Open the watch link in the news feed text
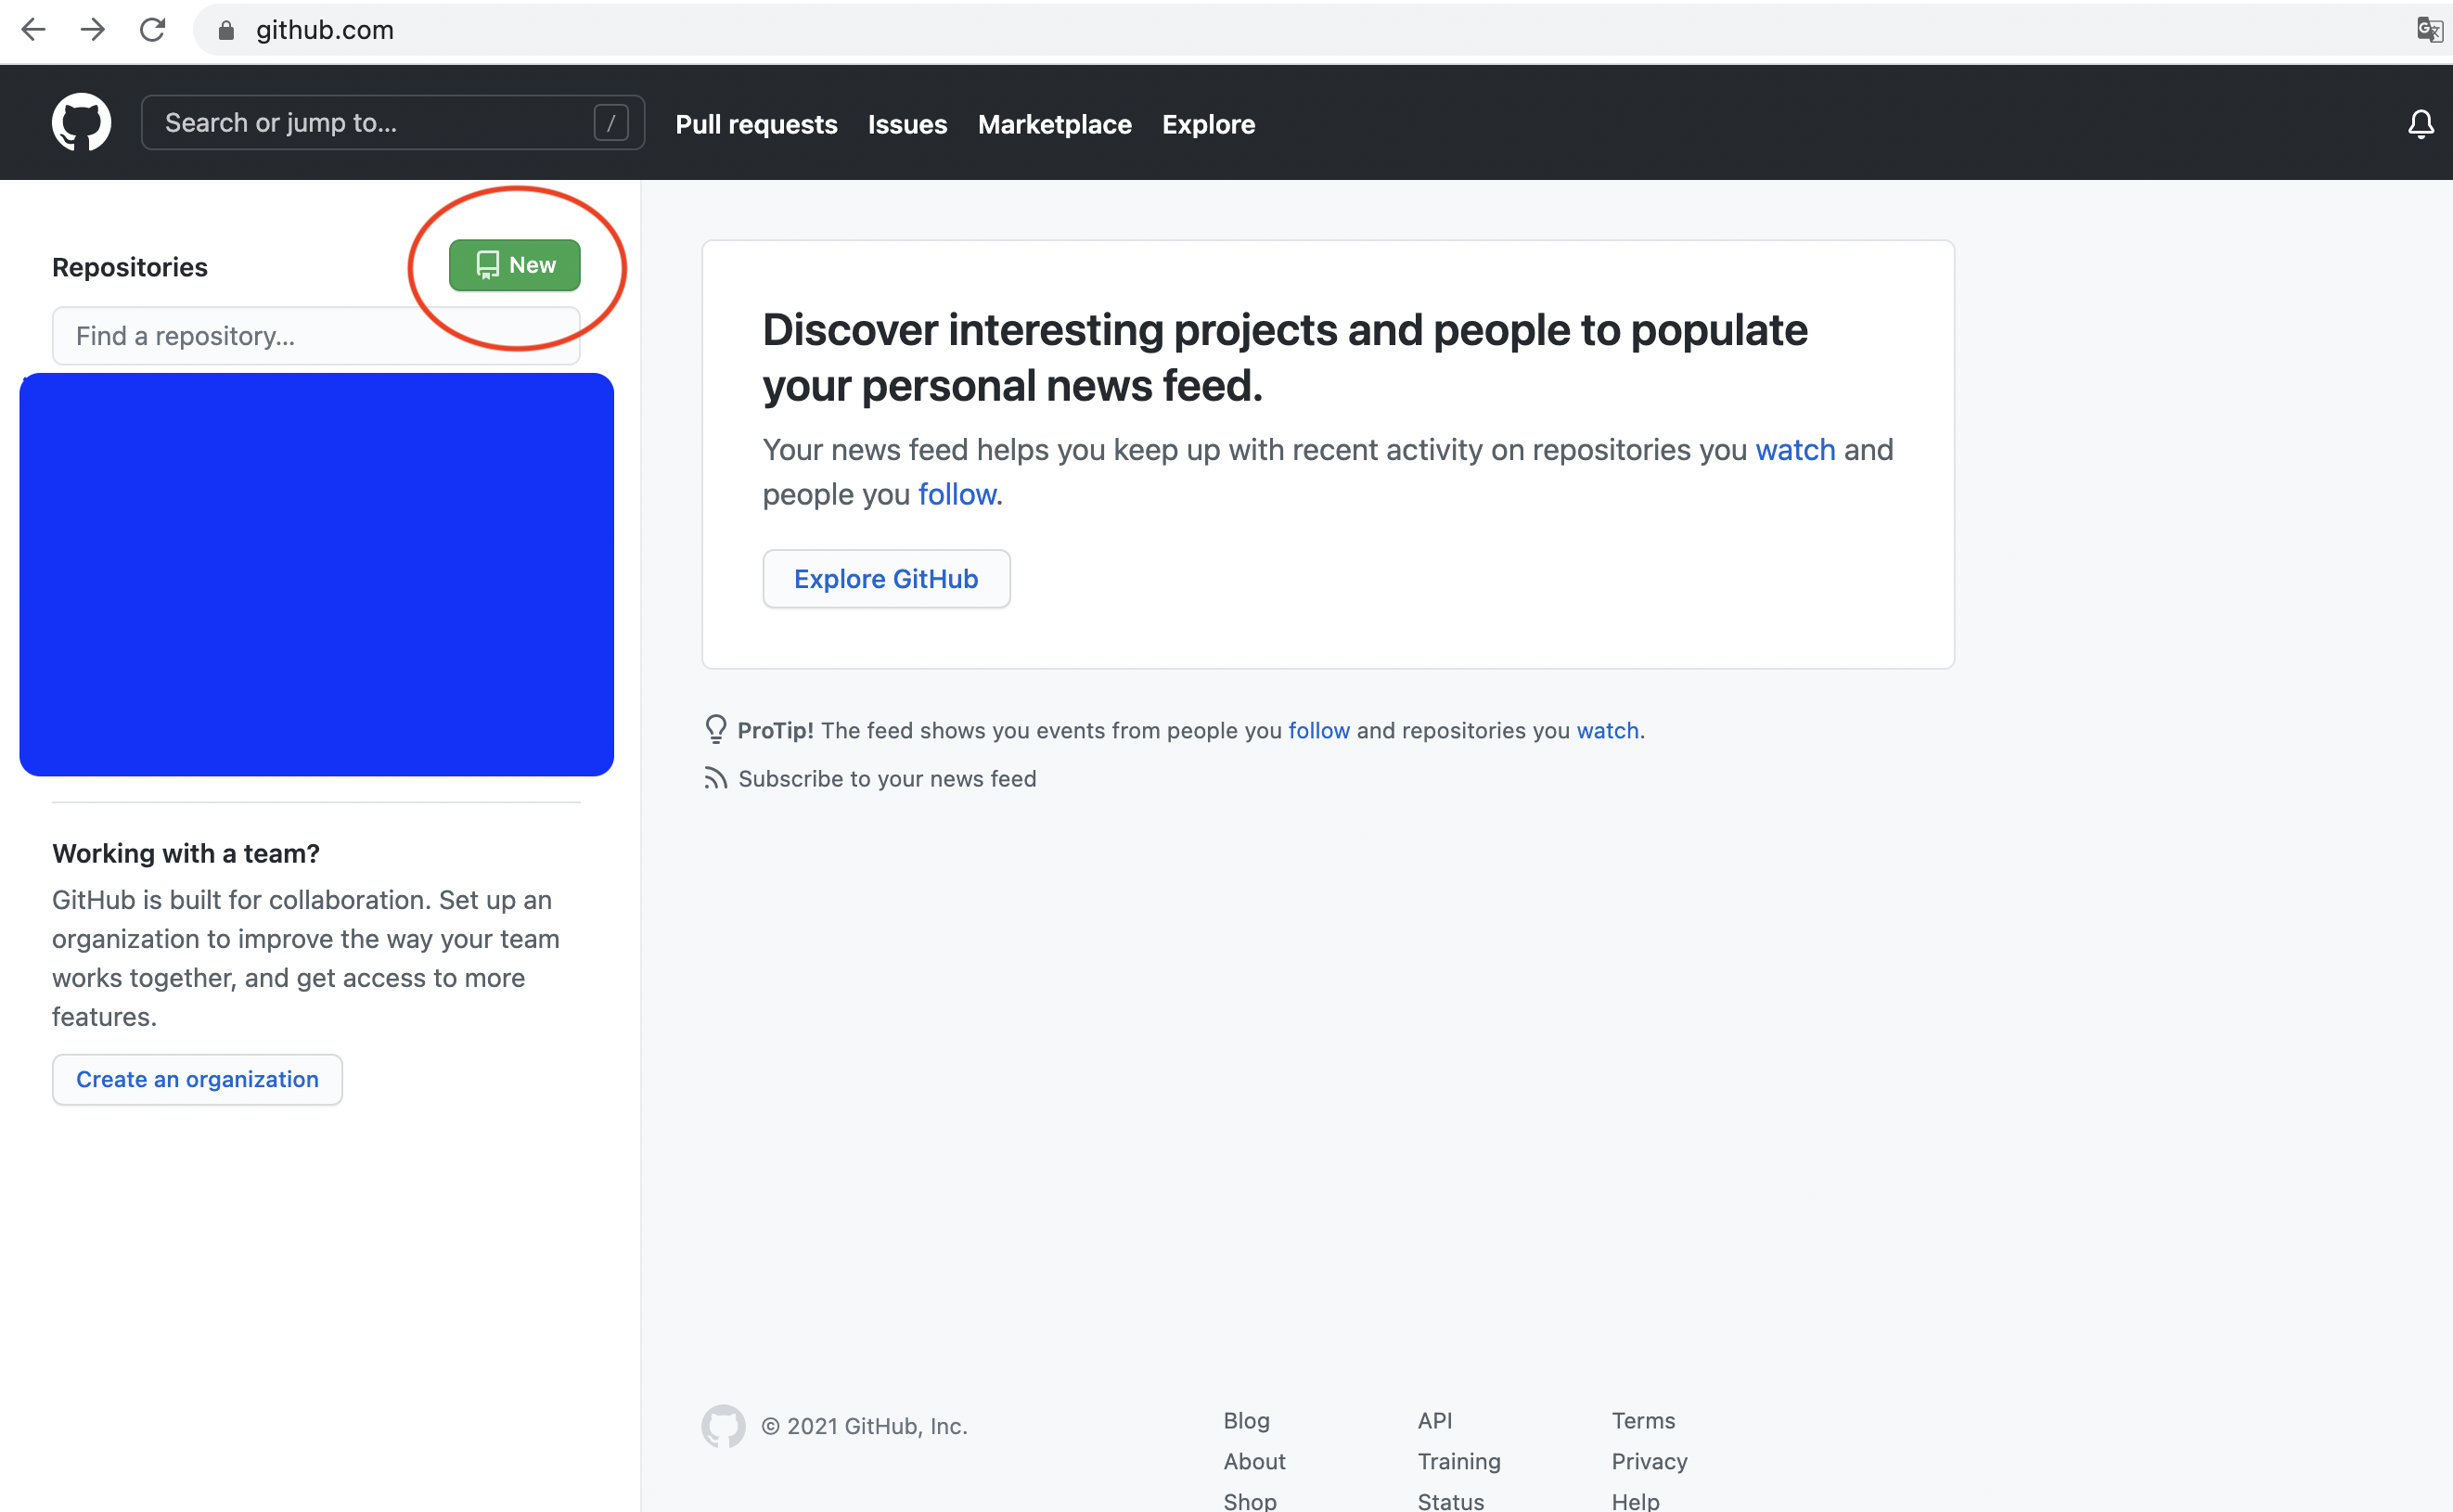 pyautogui.click(x=1795, y=450)
